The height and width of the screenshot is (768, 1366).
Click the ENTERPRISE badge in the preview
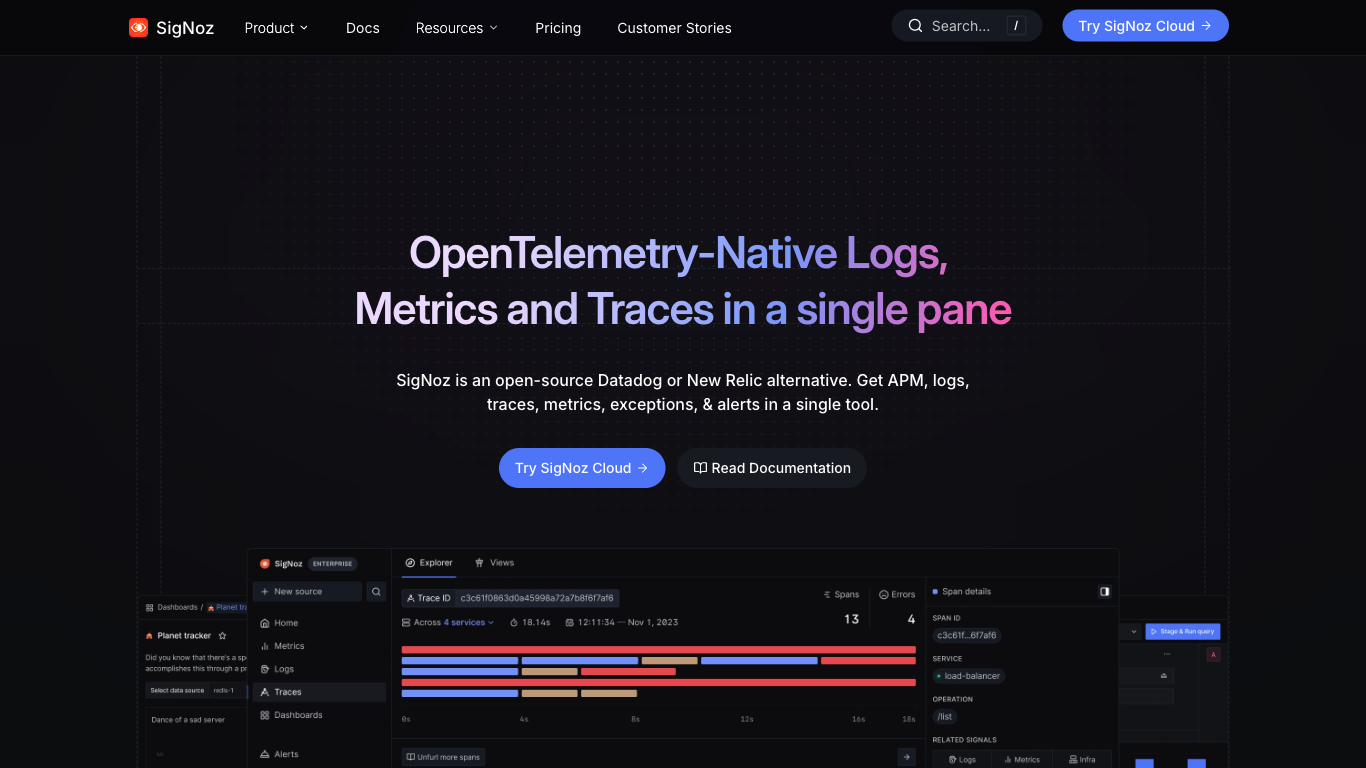[332, 563]
